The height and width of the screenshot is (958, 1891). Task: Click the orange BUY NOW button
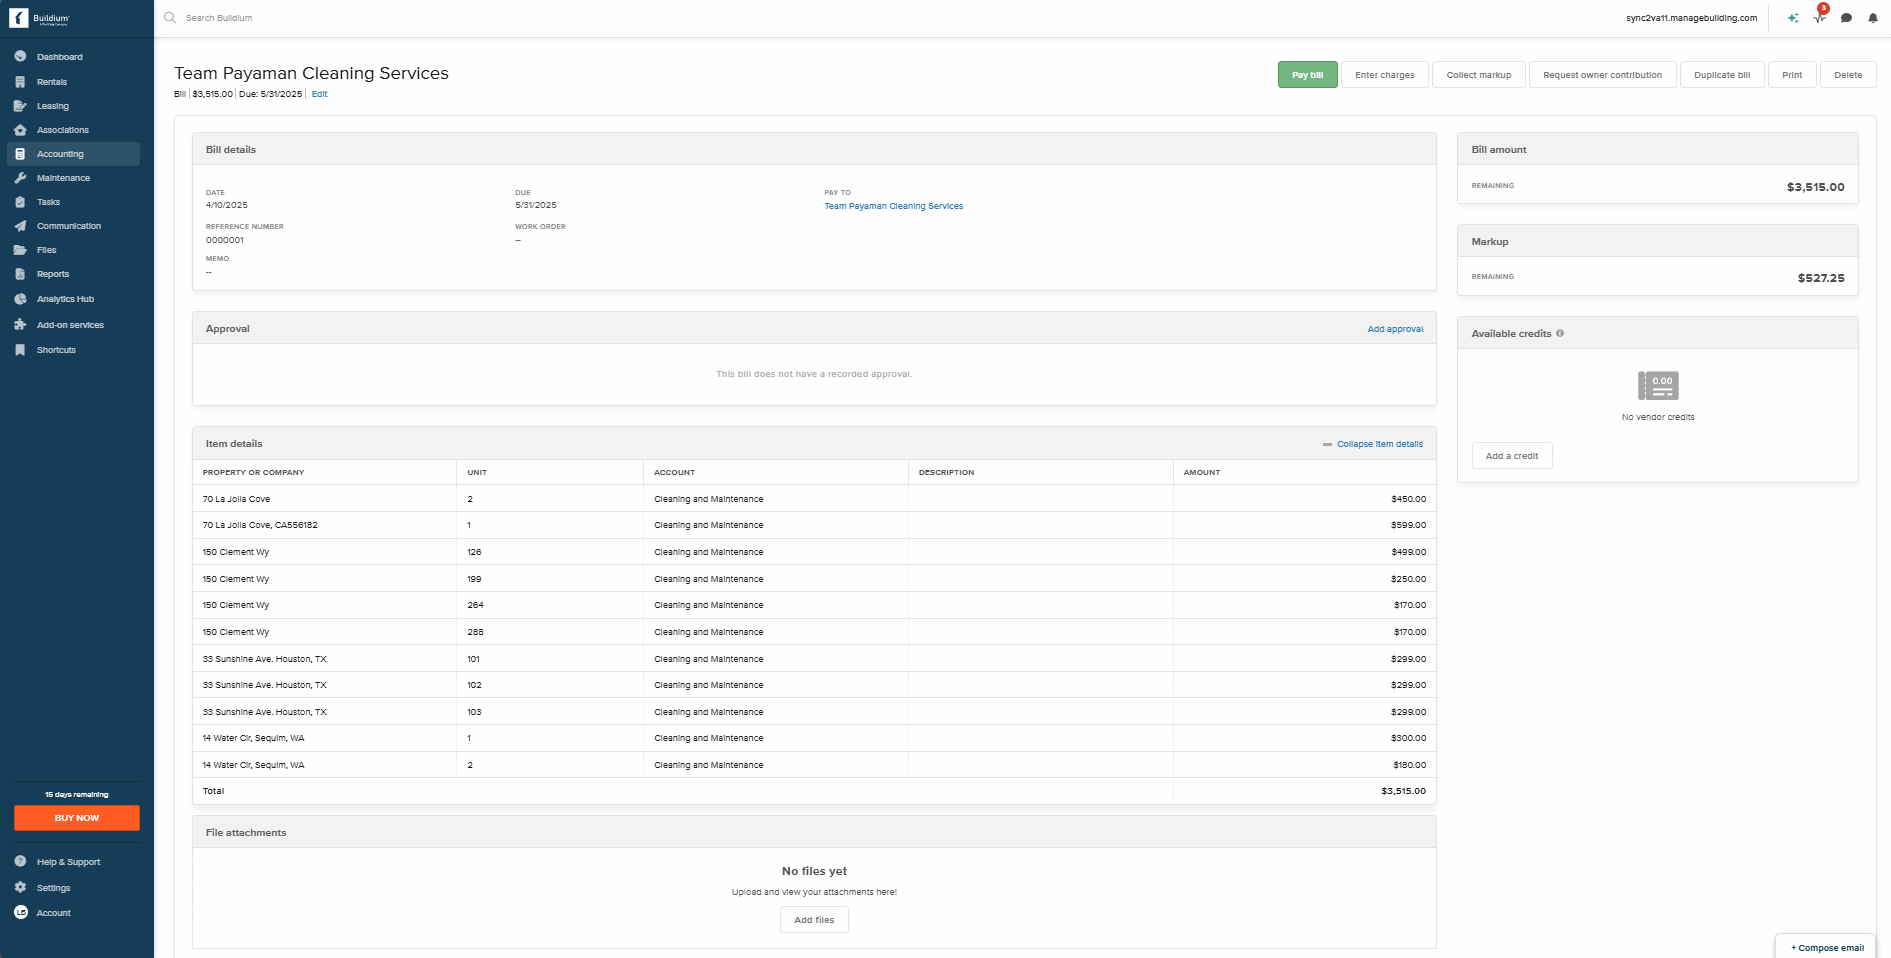tap(77, 818)
